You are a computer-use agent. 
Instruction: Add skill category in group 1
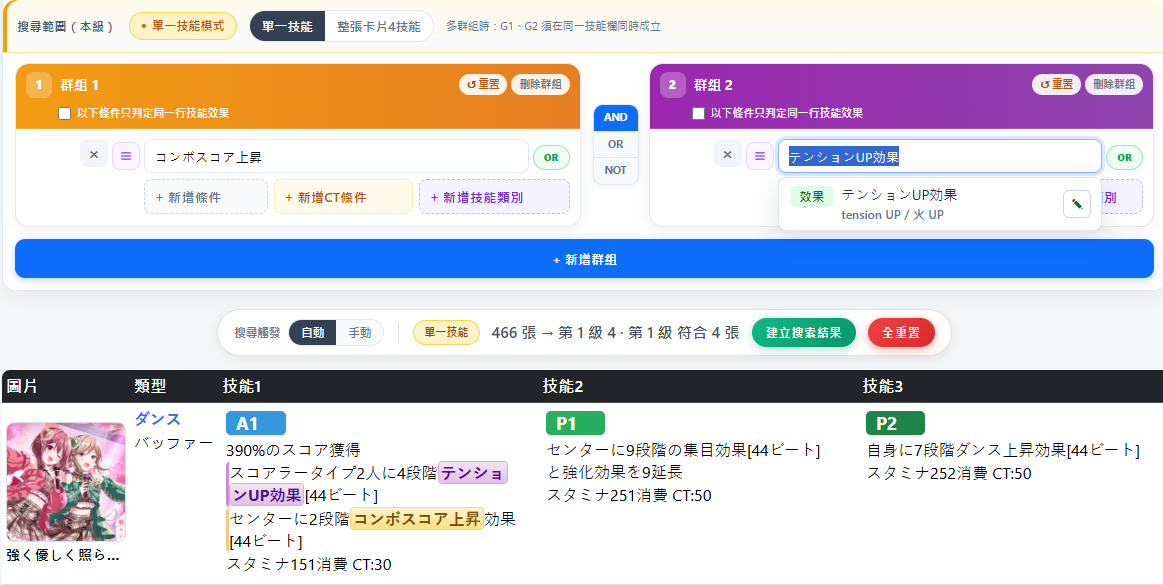[494, 196]
